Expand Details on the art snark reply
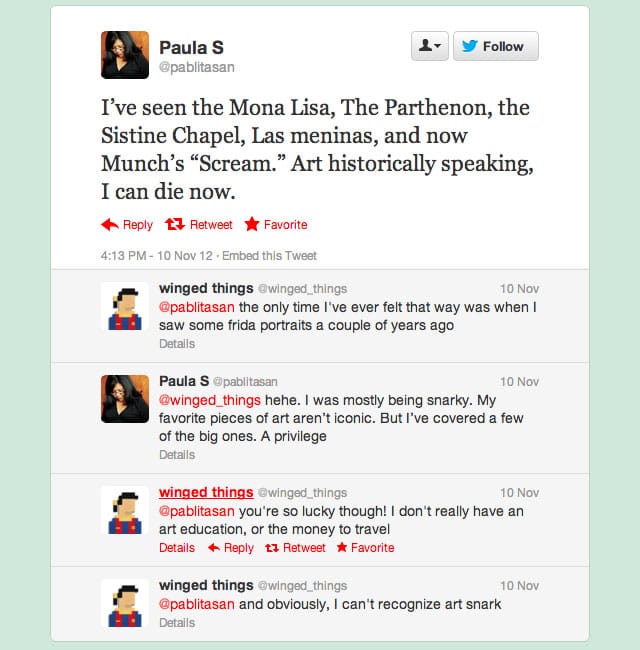Image resolution: width=640 pixels, height=650 pixels. (x=177, y=623)
